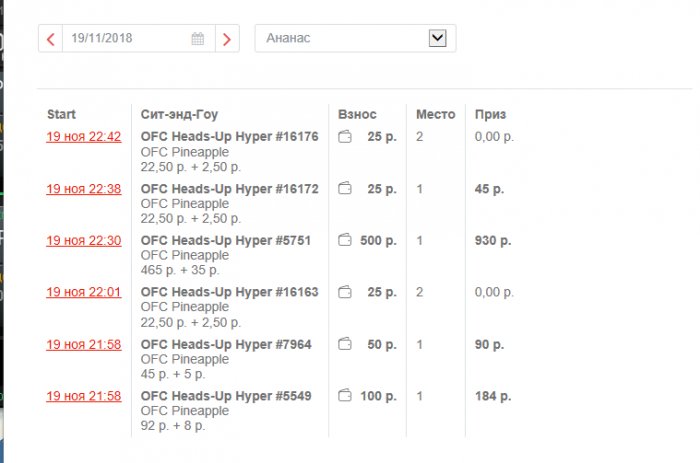
Task: Click the Приз column header
Action: pos(491,114)
